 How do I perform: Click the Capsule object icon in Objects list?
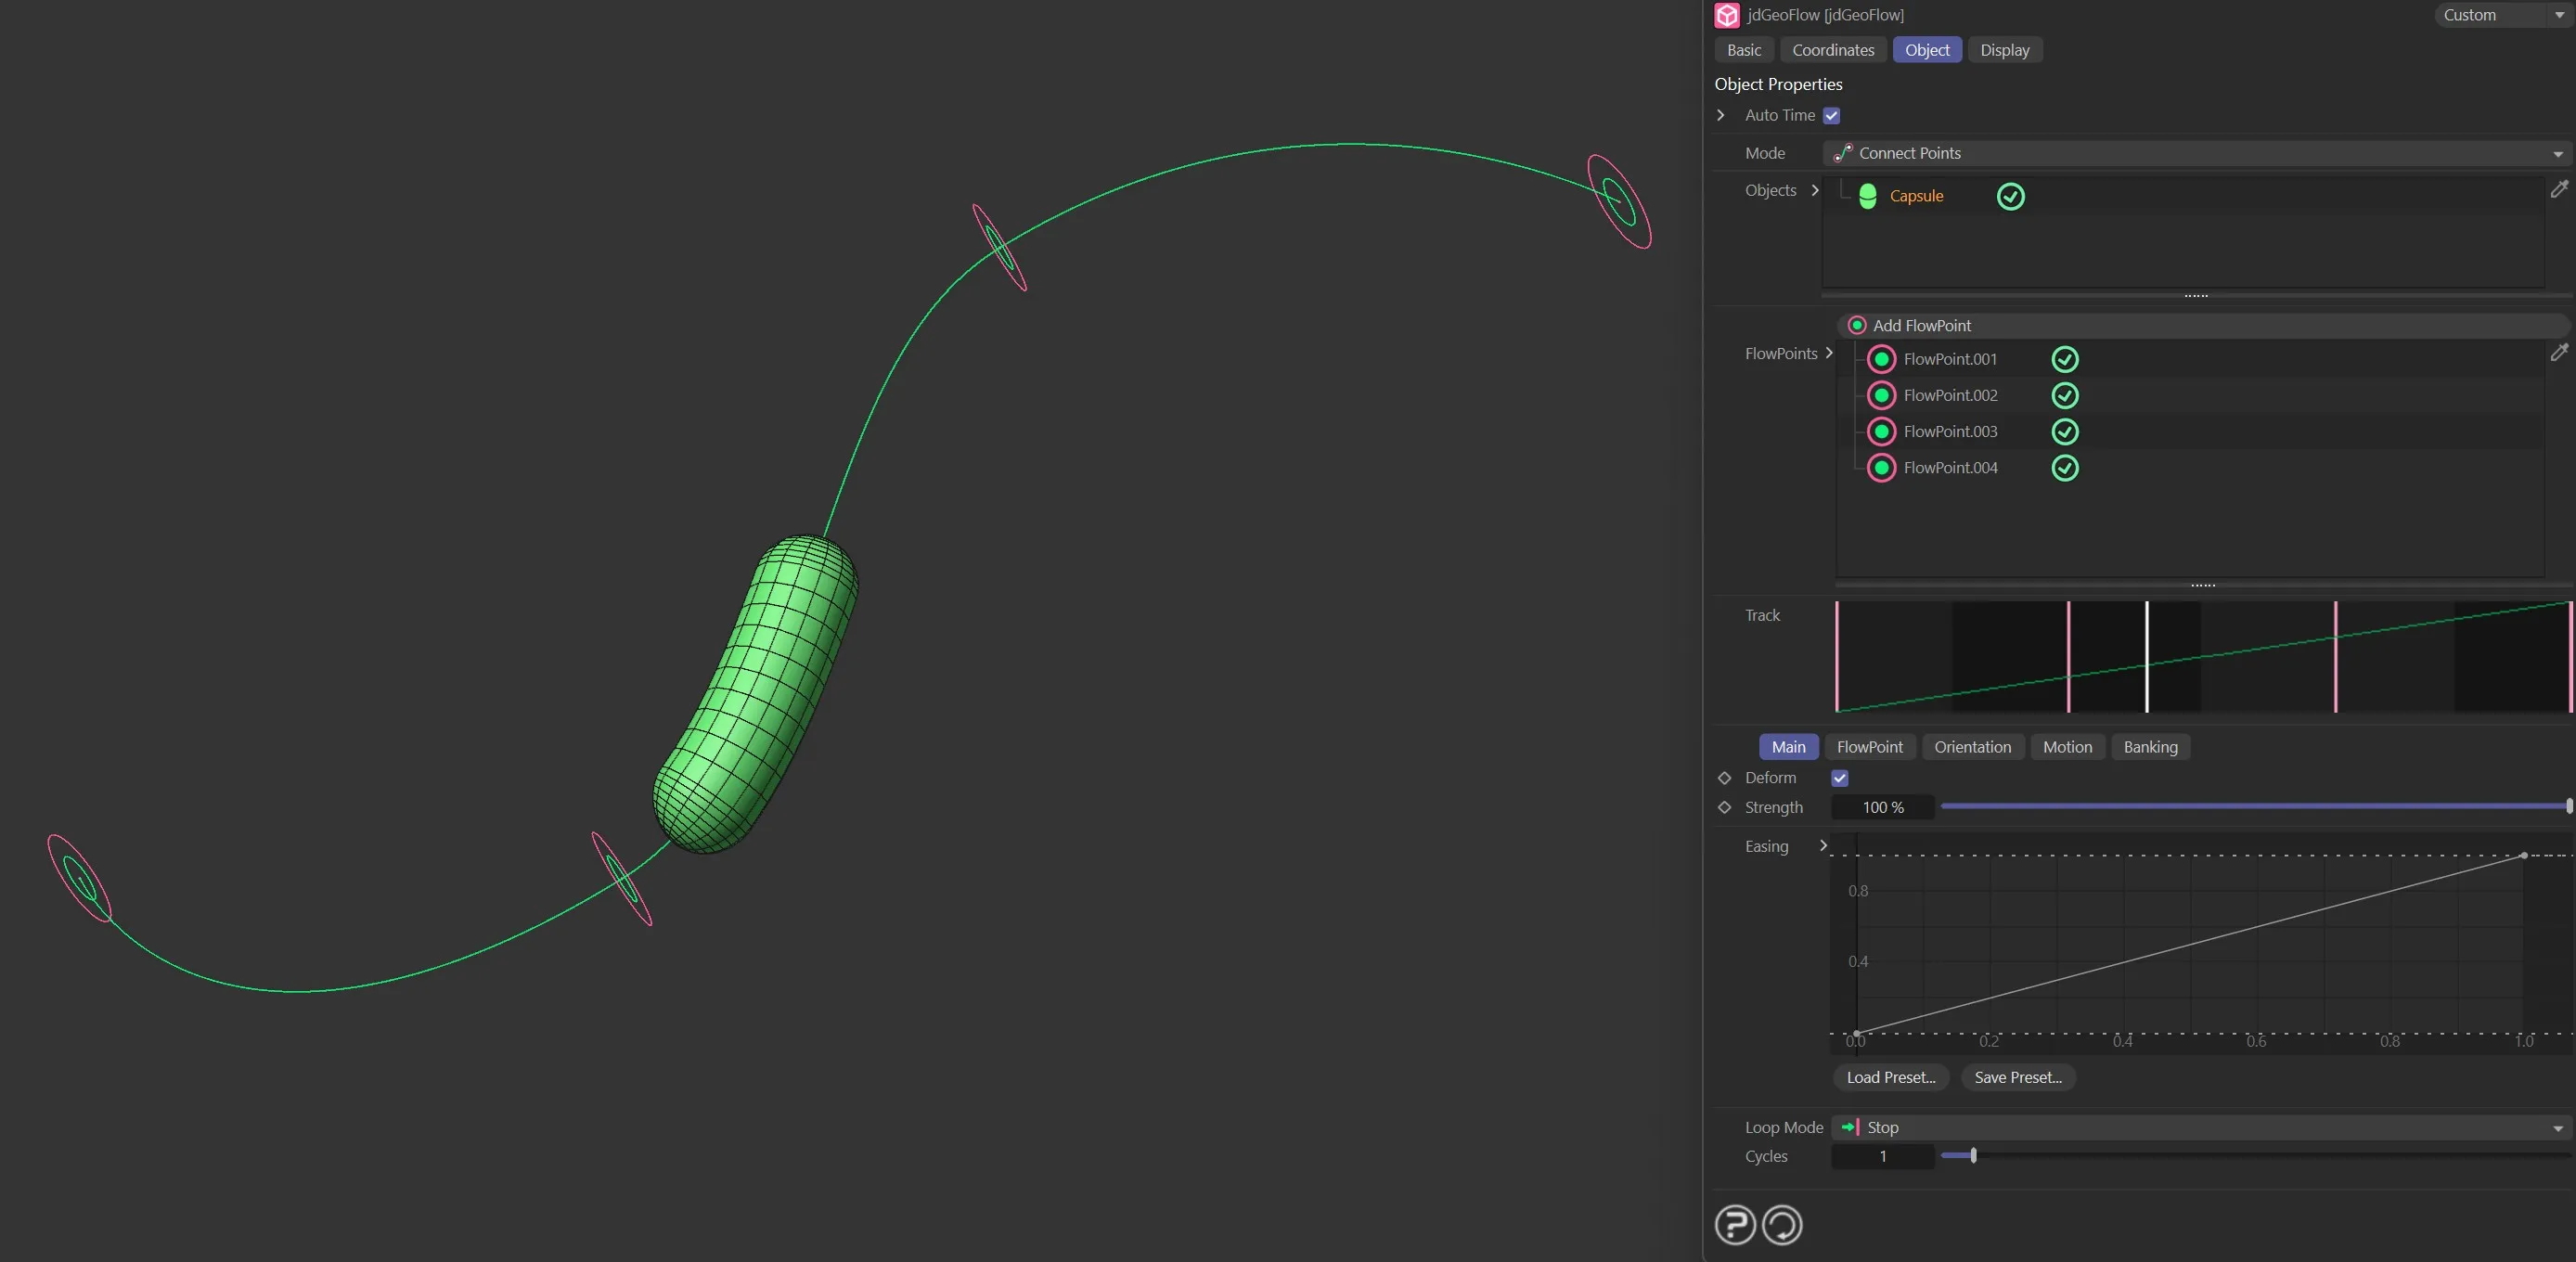click(x=1868, y=196)
